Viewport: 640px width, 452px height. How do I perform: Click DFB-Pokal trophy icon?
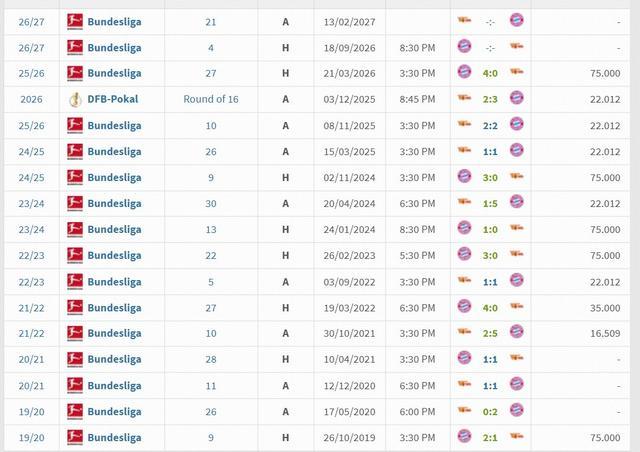(75, 99)
